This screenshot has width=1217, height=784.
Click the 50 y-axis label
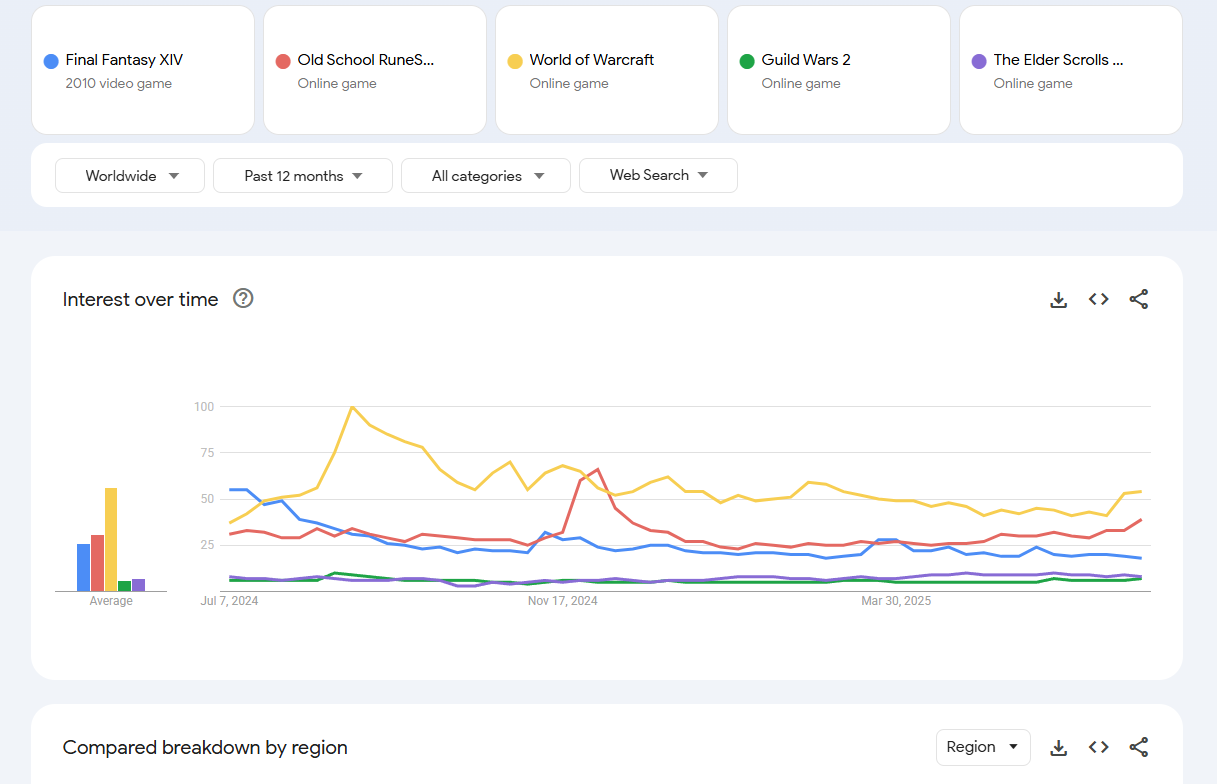point(207,499)
